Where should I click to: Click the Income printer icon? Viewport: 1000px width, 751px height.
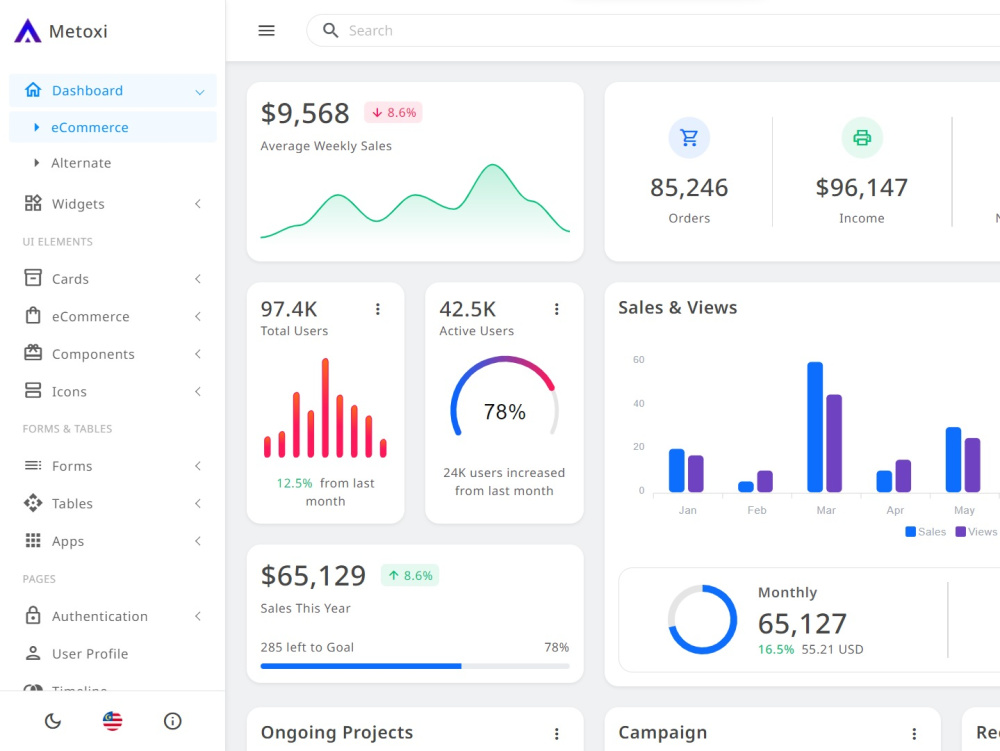tap(861, 137)
